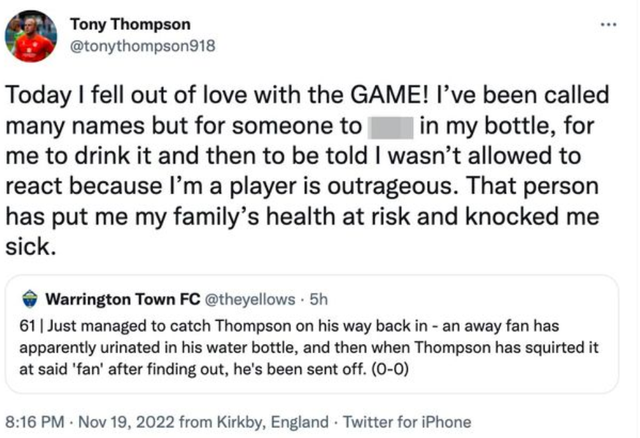This screenshot has width=640, height=438.
Task: Click the Warrington Town FC crest icon
Action: [30, 298]
